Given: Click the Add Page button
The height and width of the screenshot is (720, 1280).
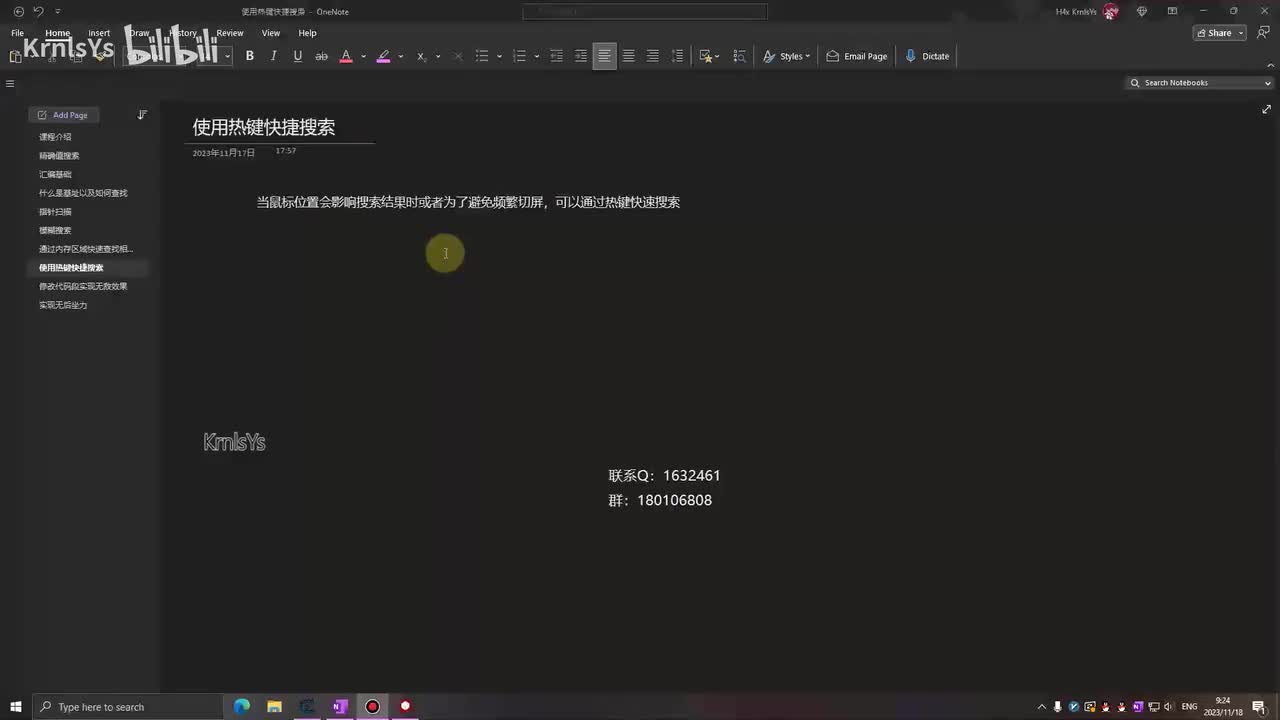Looking at the screenshot, I should (62, 115).
